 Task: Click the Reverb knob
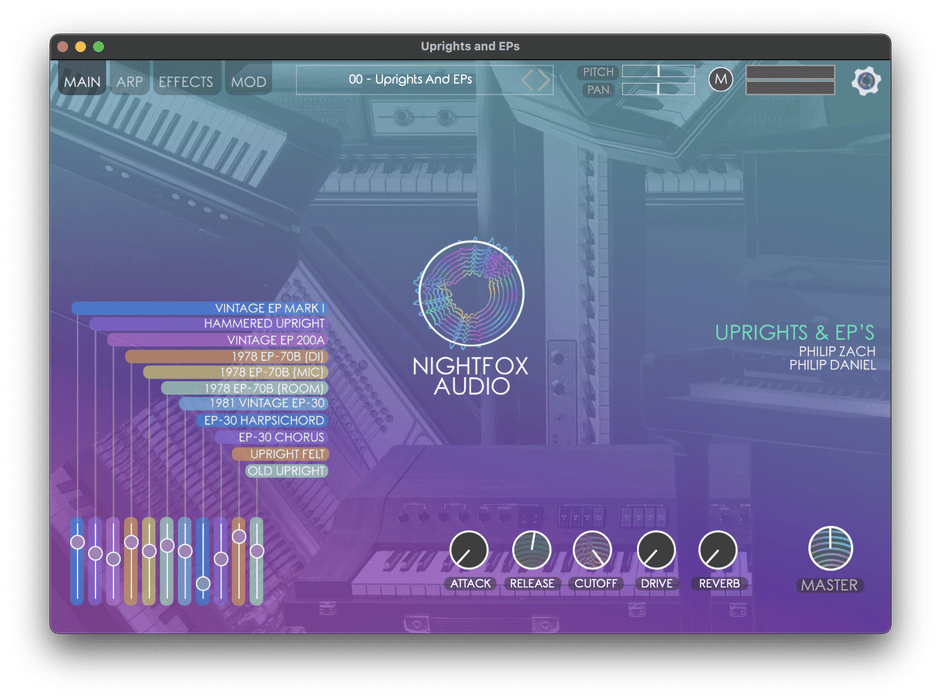point(718,550)
